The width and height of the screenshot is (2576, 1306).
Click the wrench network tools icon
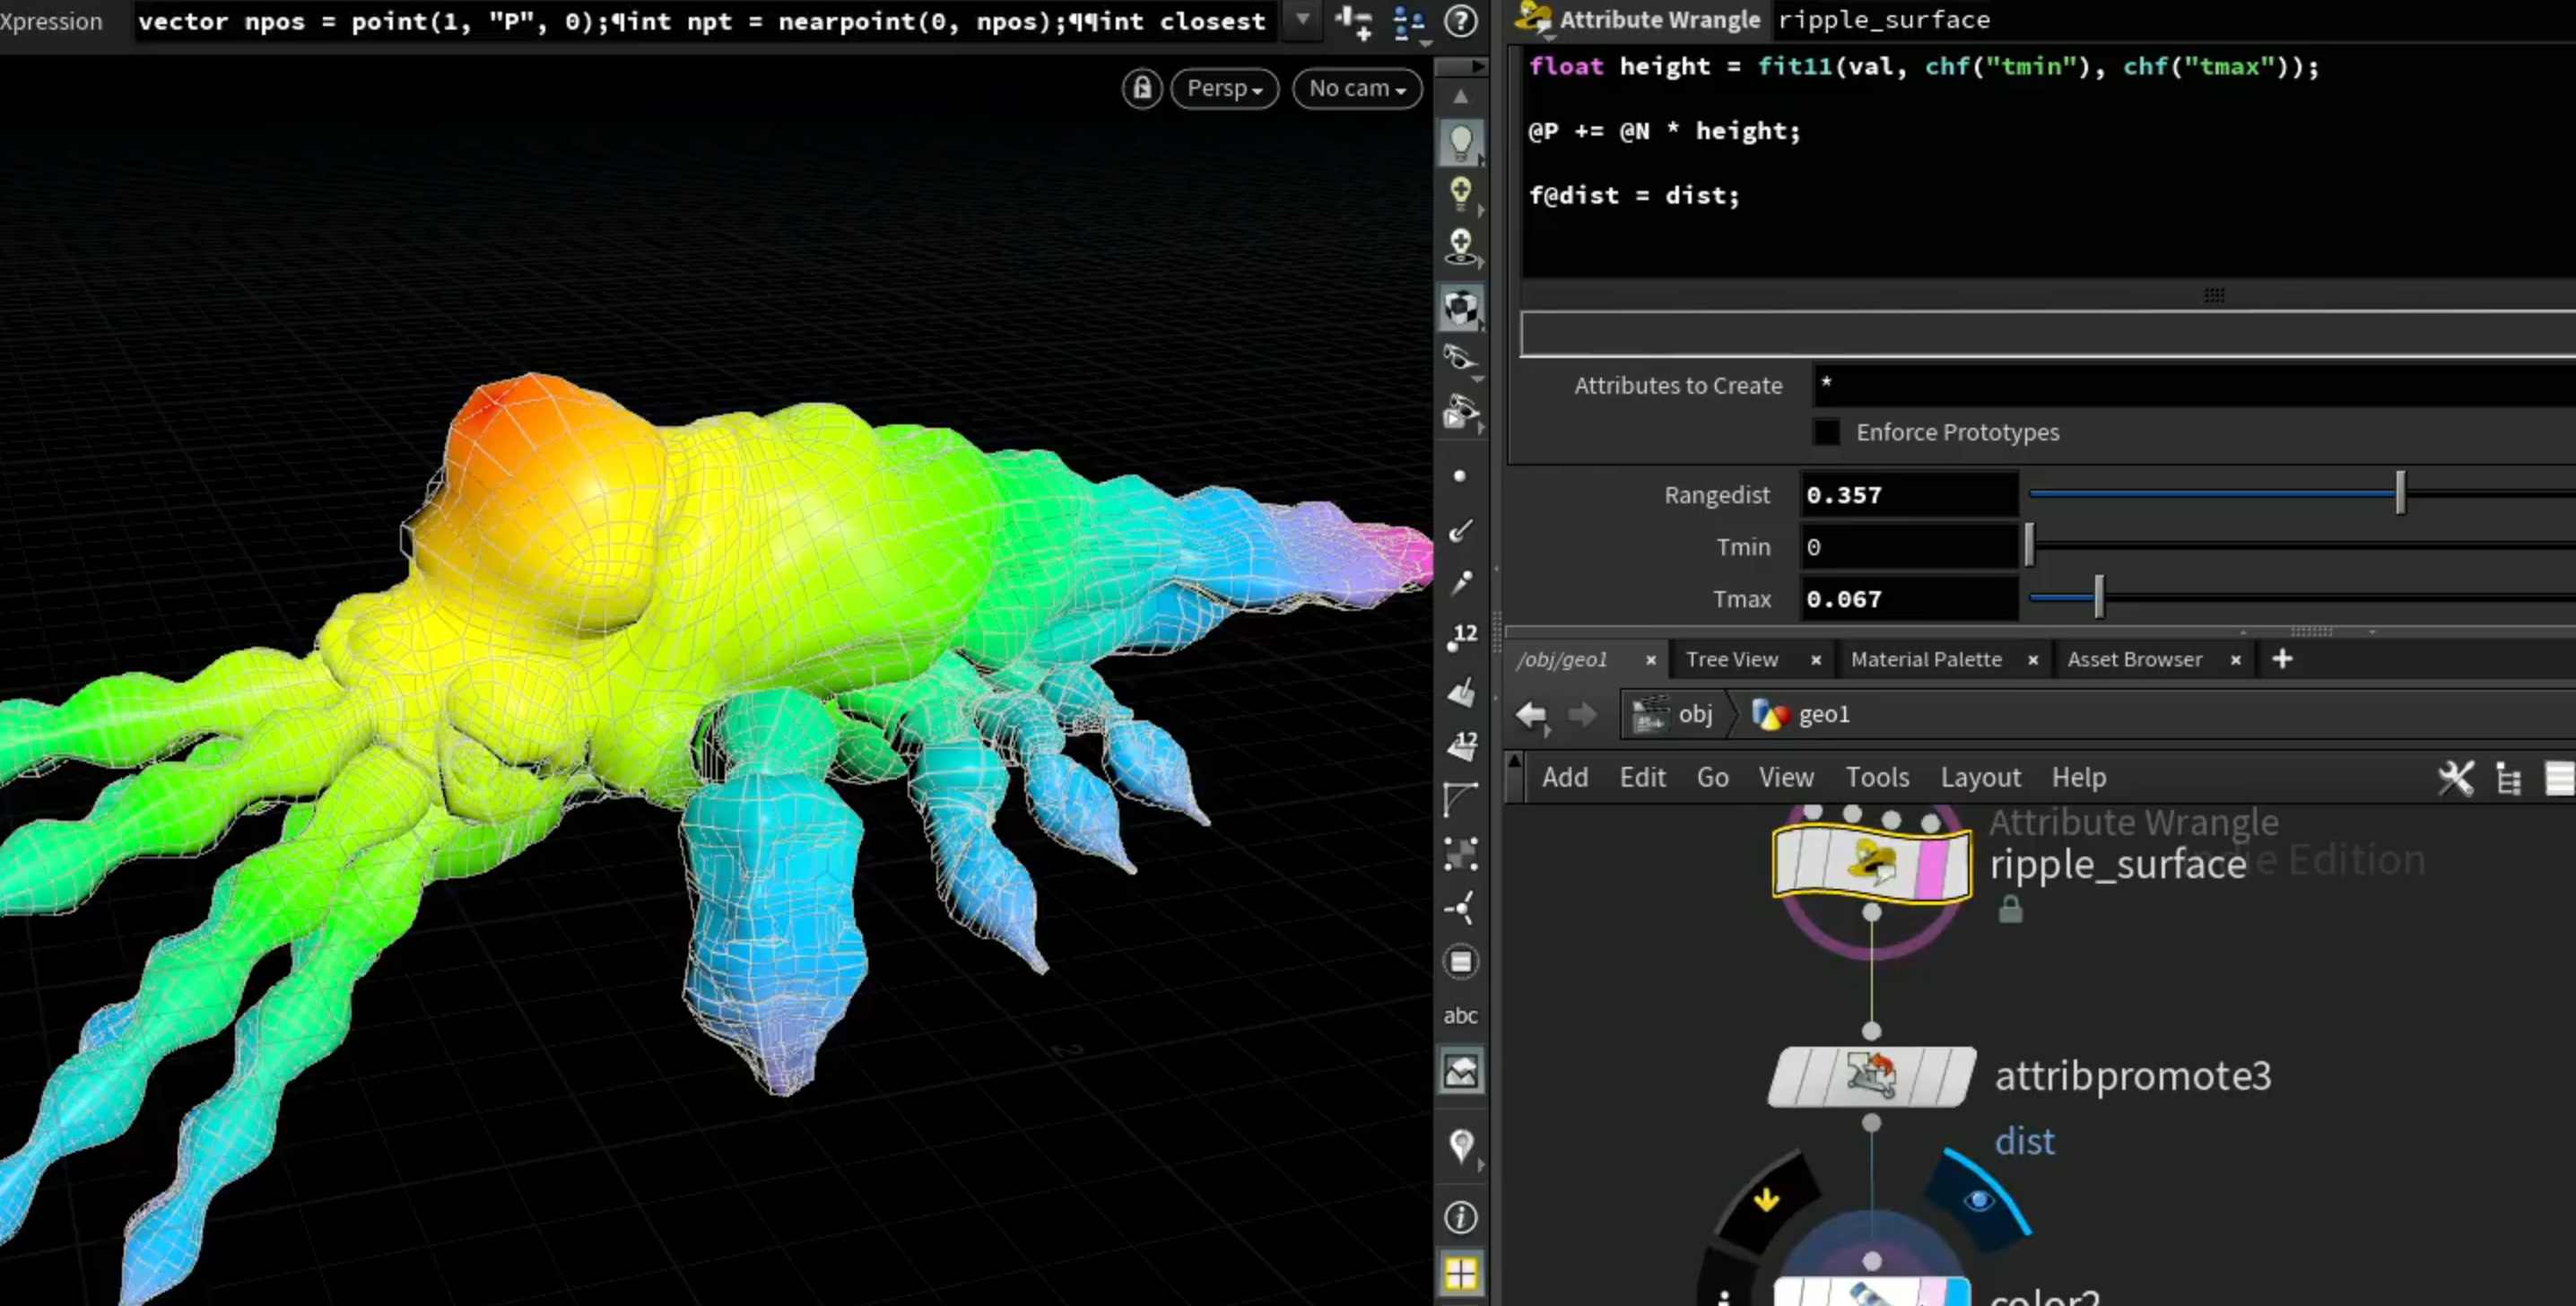coord(2455,778)
